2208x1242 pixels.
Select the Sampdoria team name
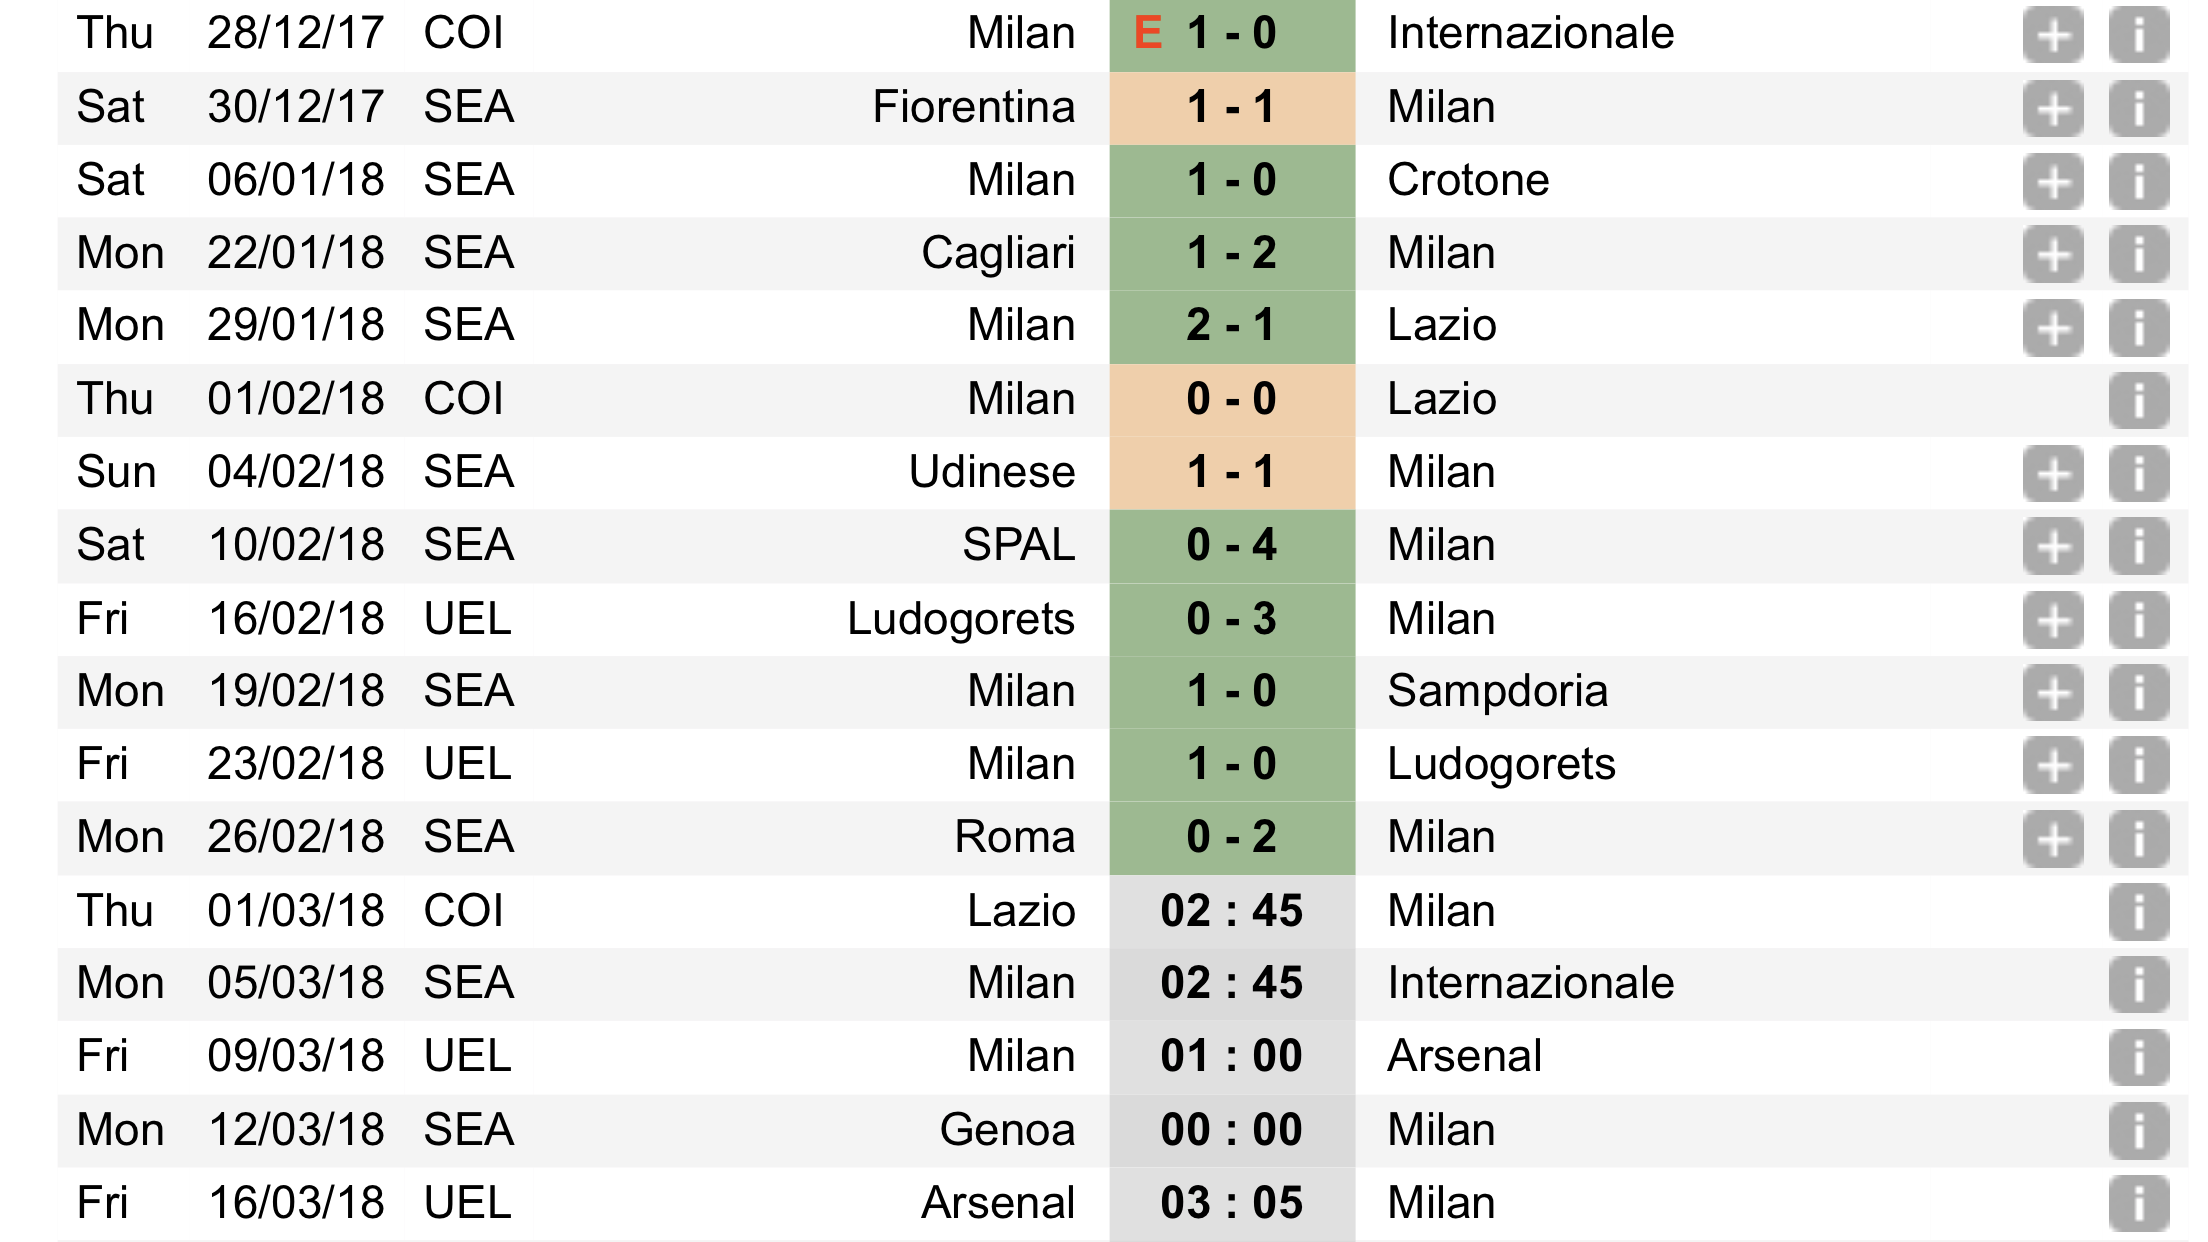(x=1497, y=691)
